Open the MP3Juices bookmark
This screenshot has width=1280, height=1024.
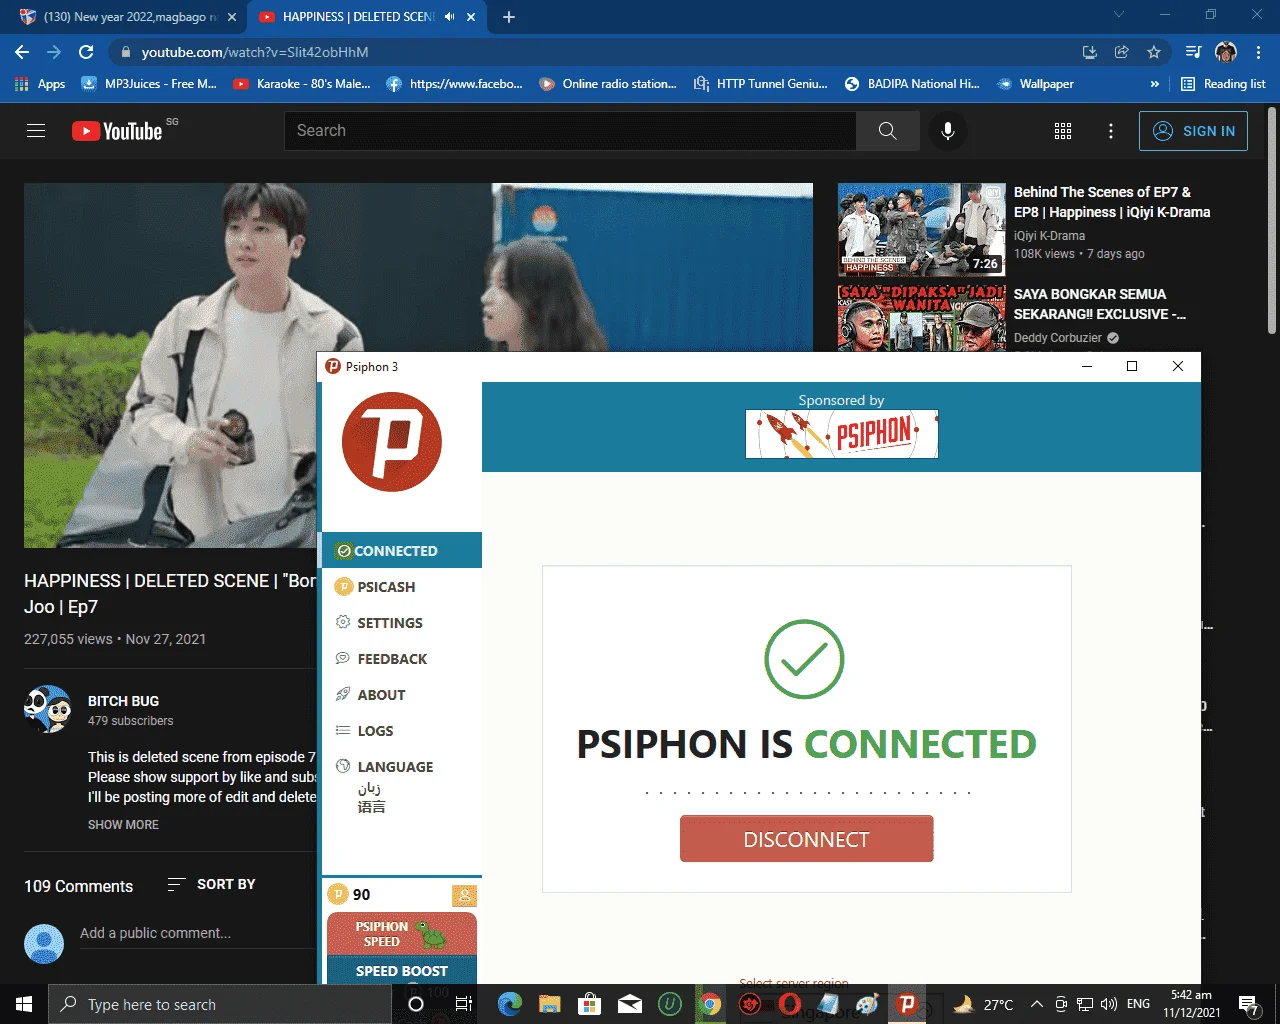pyautogui.click(x=149, y=84)
